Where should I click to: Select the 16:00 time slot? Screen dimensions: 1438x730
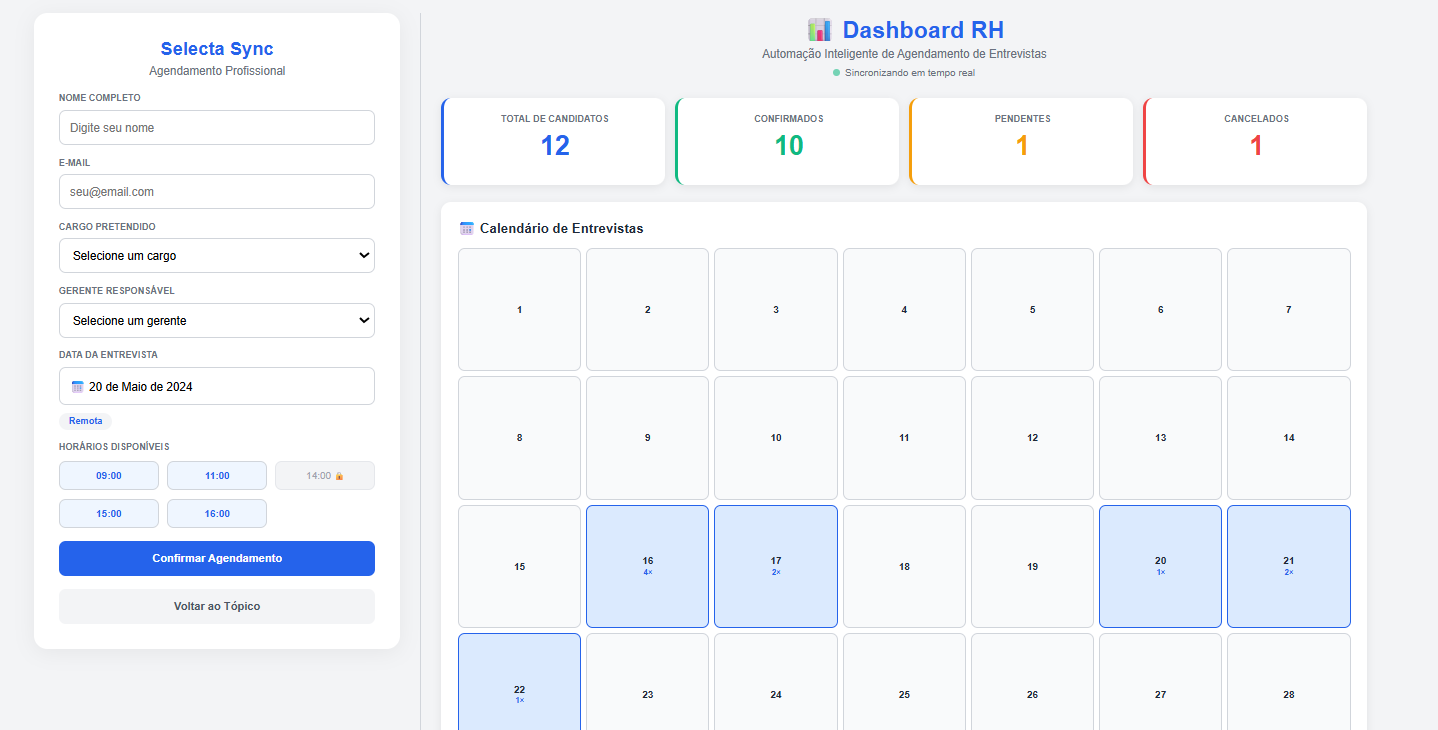coord(217,514)
